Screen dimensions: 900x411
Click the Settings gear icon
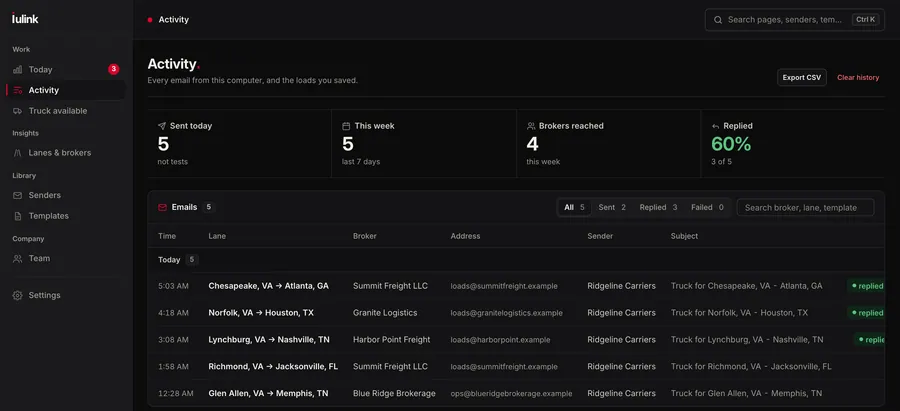click(18, 295)
